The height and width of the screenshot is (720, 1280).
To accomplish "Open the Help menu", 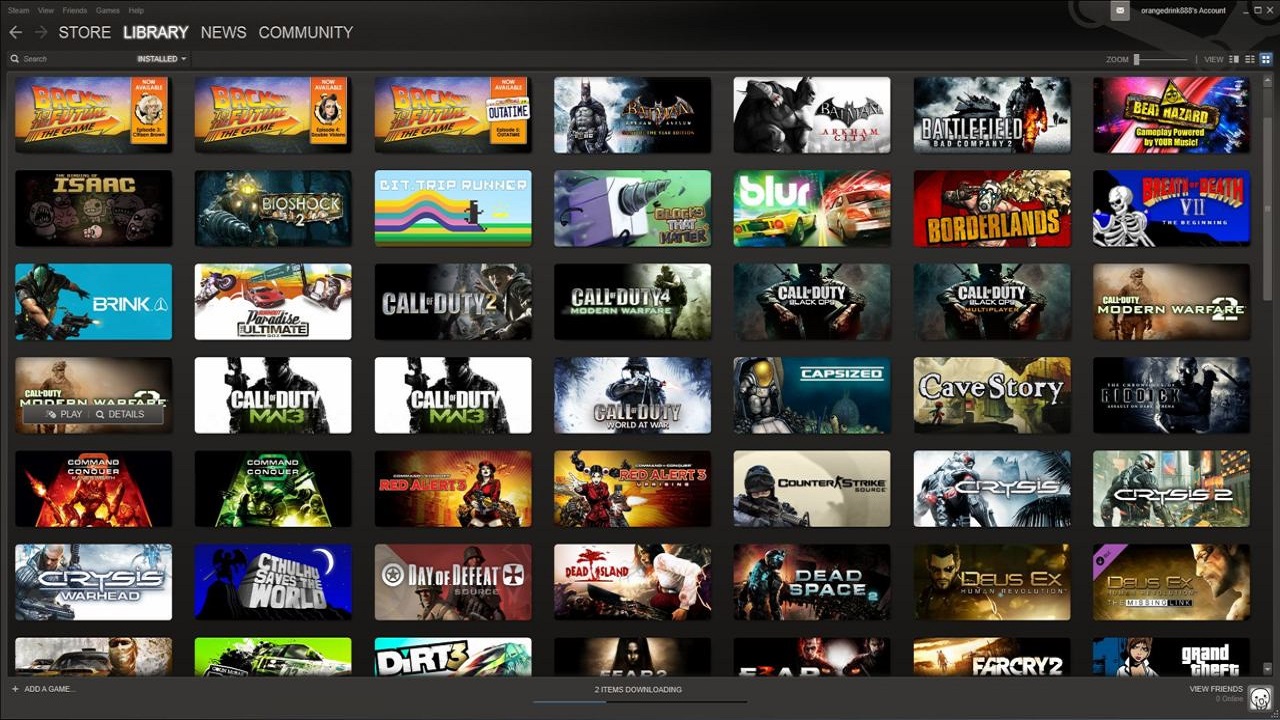I will tap(136, 10).
